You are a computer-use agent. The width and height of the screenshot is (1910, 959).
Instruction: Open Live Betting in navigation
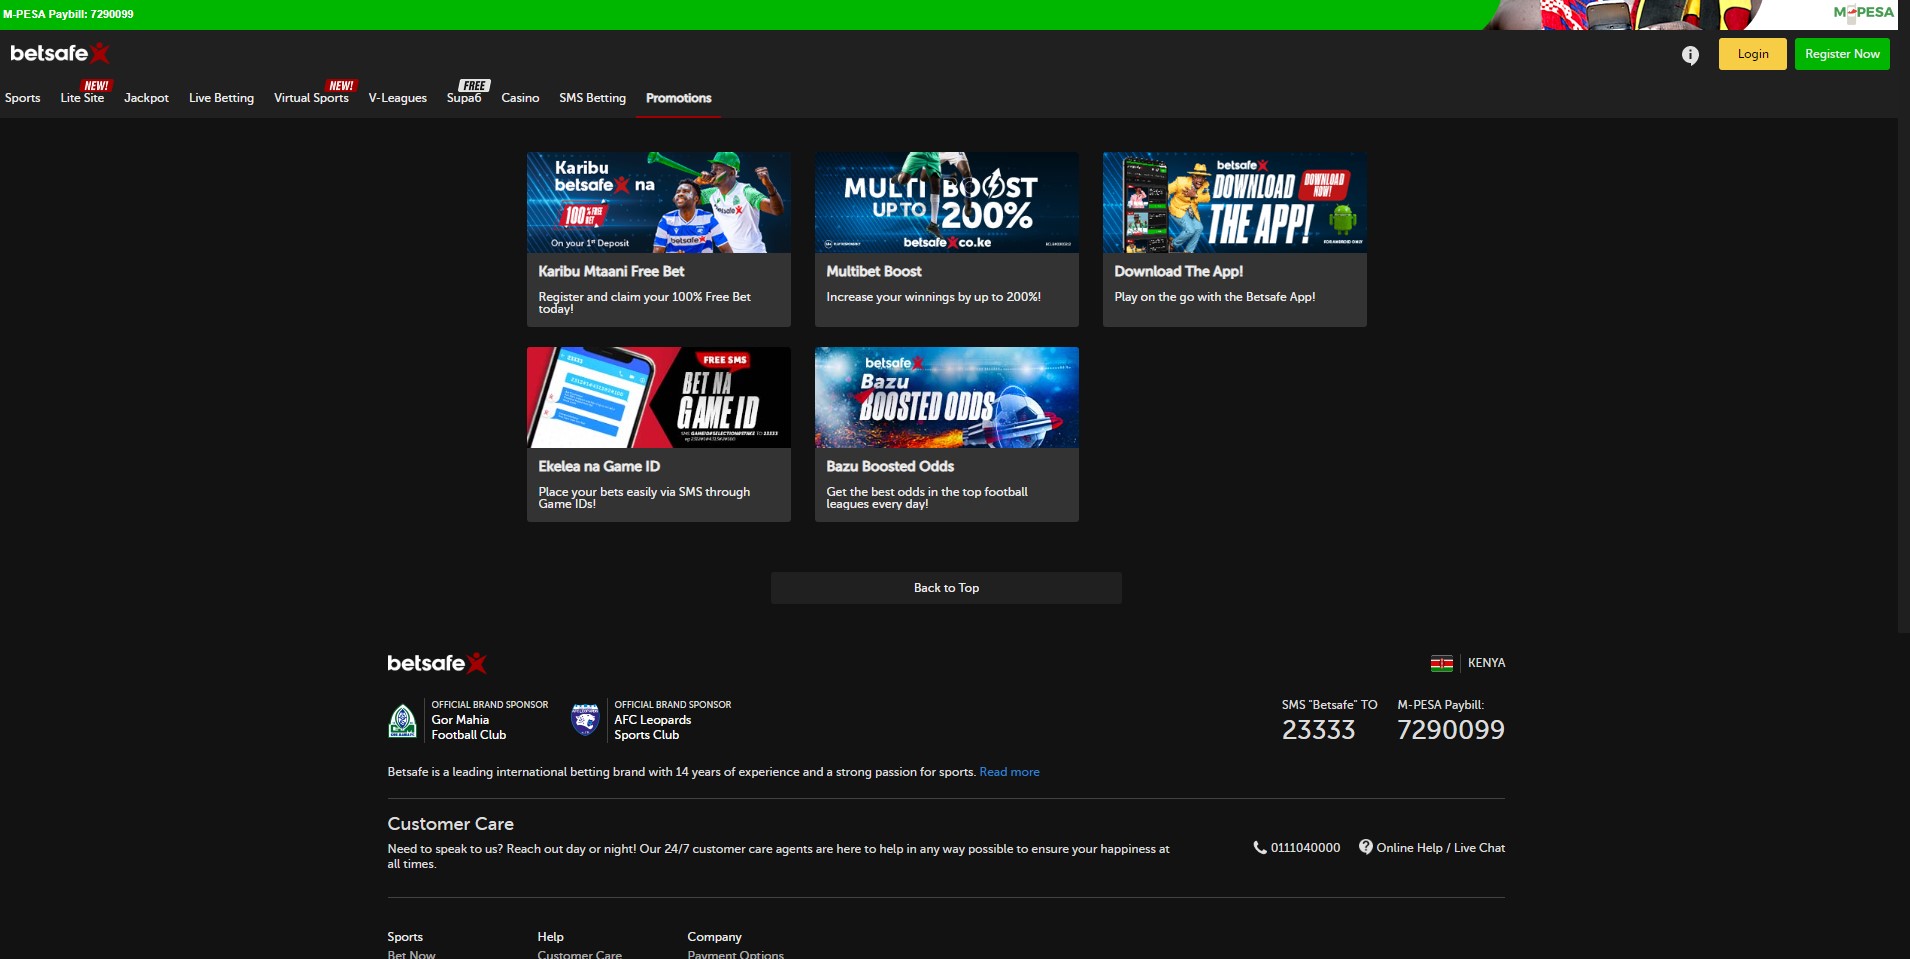[221, 98]
